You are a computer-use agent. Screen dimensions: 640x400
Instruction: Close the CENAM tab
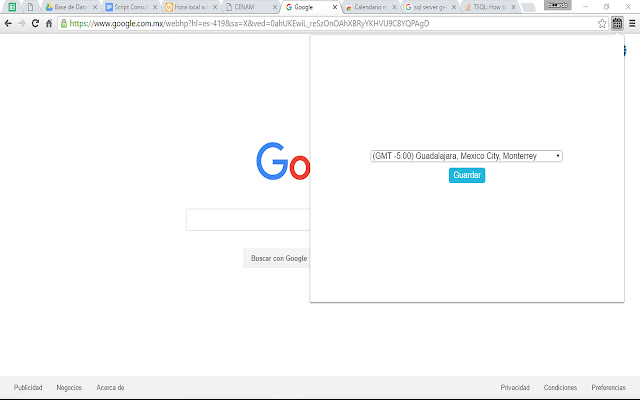pos(275,7)
